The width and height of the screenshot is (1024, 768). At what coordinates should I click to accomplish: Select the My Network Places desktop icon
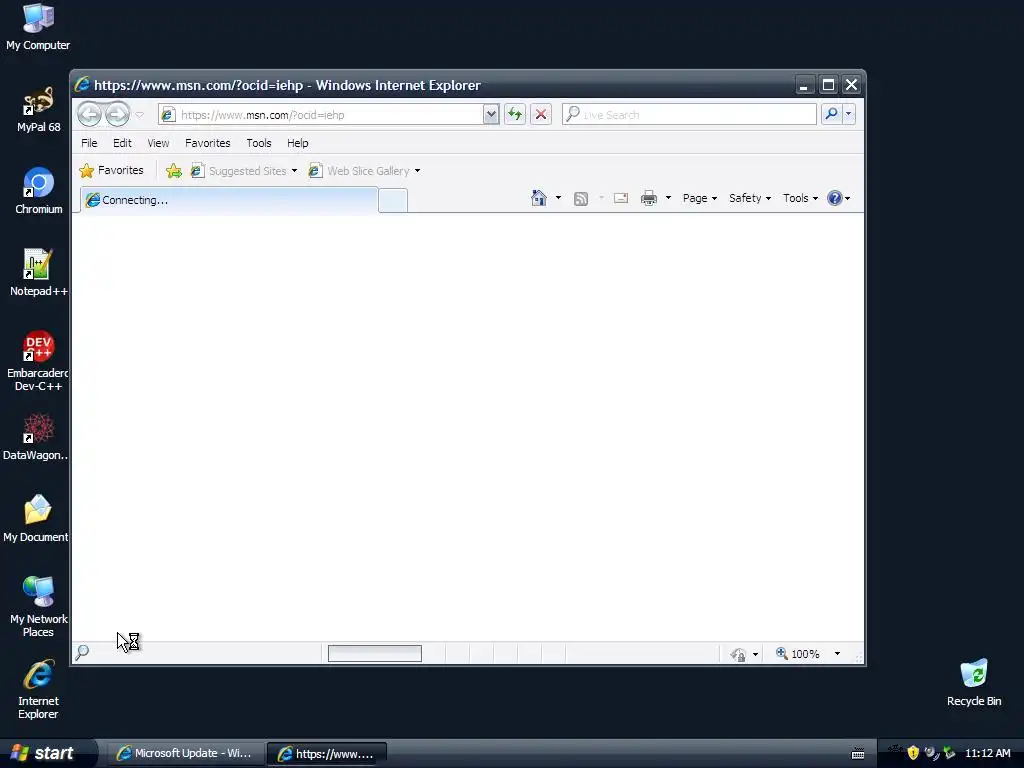click(39, 607)
